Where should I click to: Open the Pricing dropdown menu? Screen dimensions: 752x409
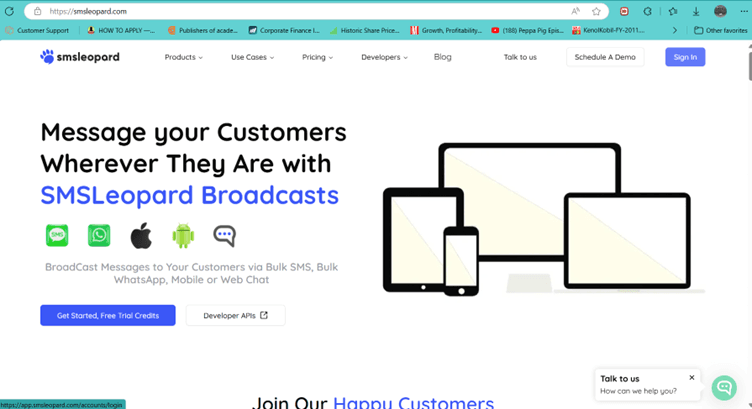317,57
